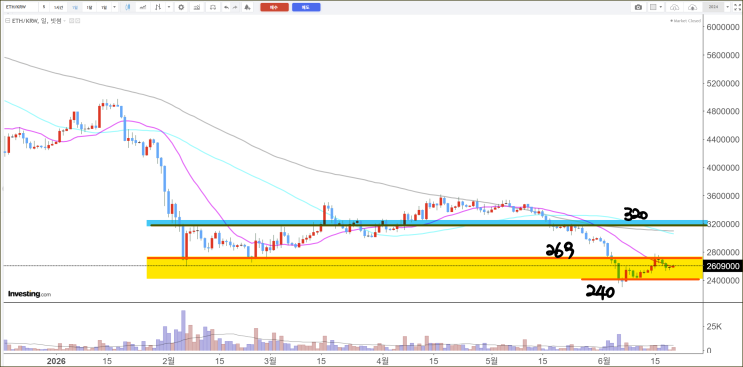Expand the chart type dropdown arrow
This screenshot has width=743, height=367.
pyautogui.click(x=169, y=7)
